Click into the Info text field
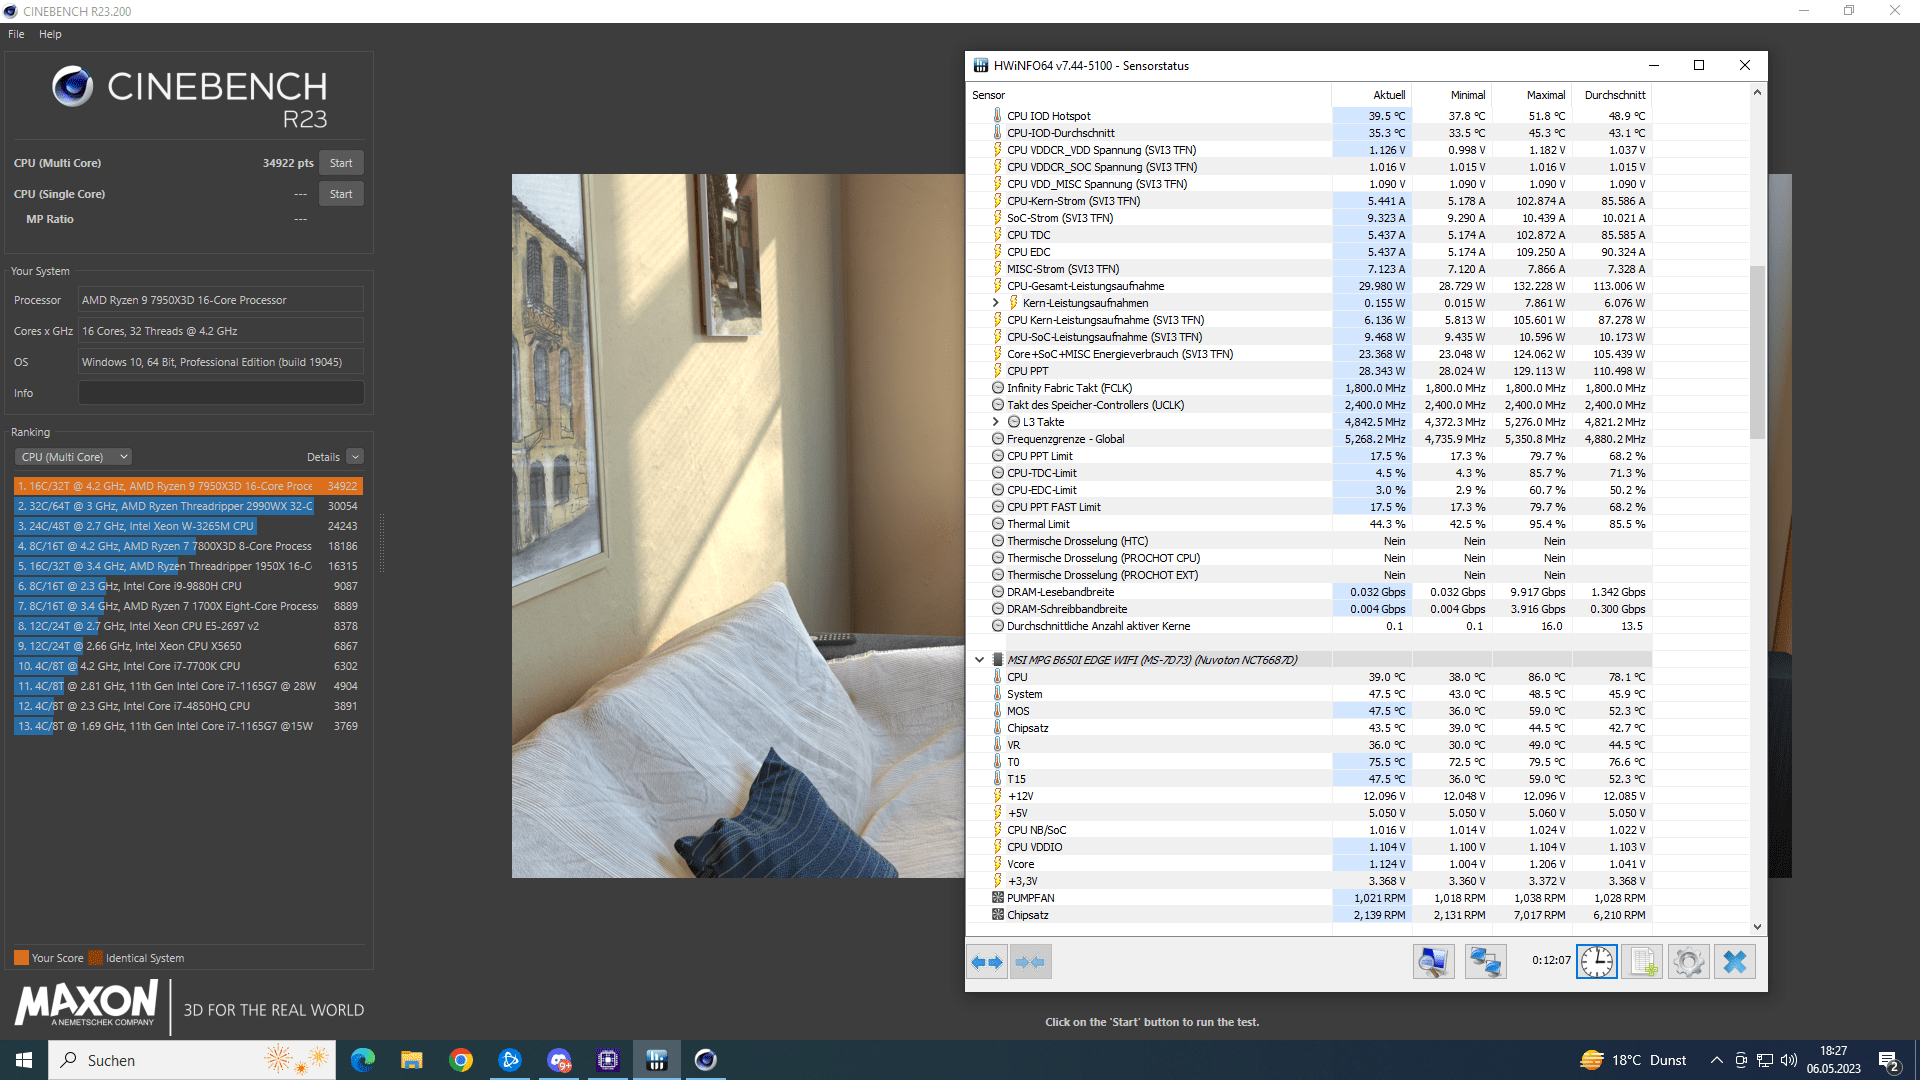 (x=221, y=393)
